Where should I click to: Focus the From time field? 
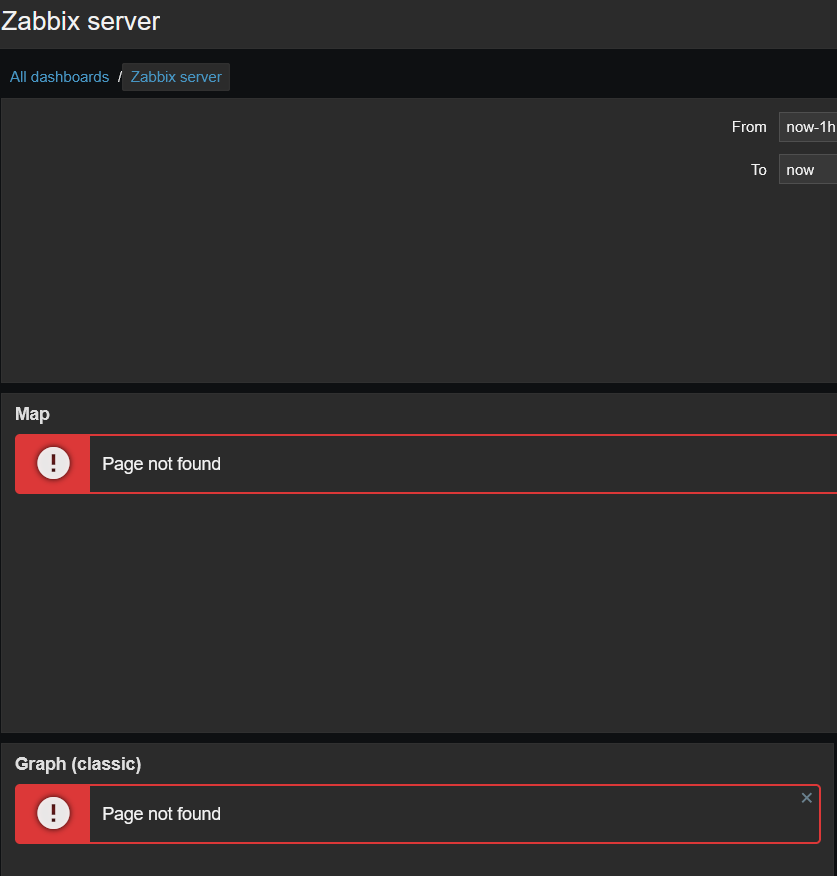808,127
